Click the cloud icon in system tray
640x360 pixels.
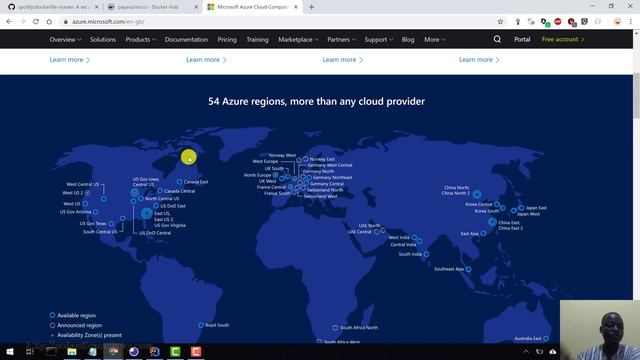pyautogui.click(x=553, y=351)
